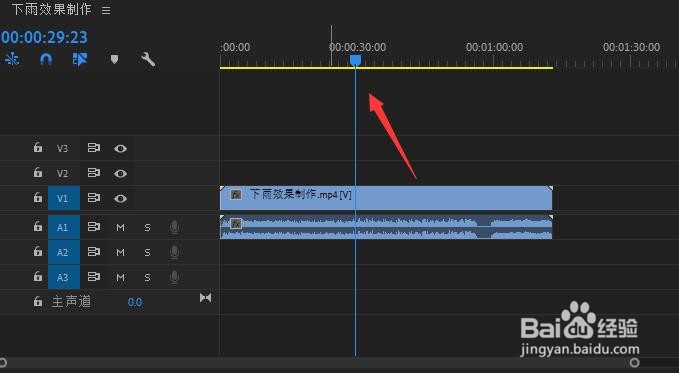The height and width of the screenshot is (373, 679).
Task: Click the fx badge on the audio clip
Action: [x=236, y=224]
